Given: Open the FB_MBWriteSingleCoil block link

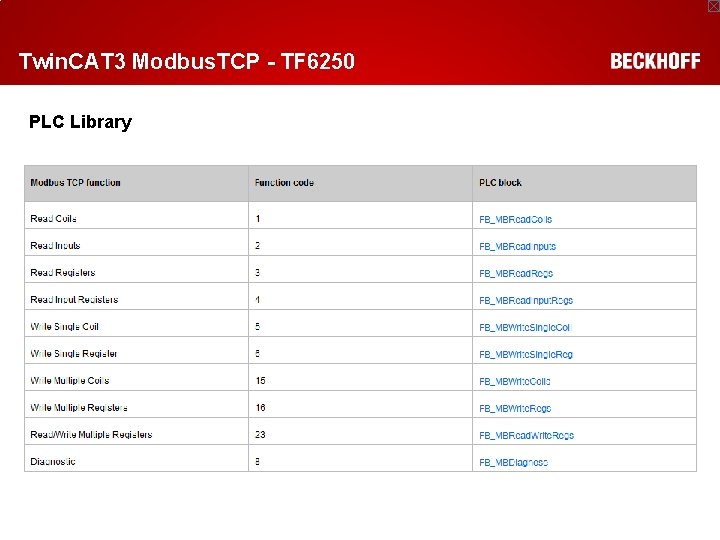Looking at the screenshot, I should 524,327.
